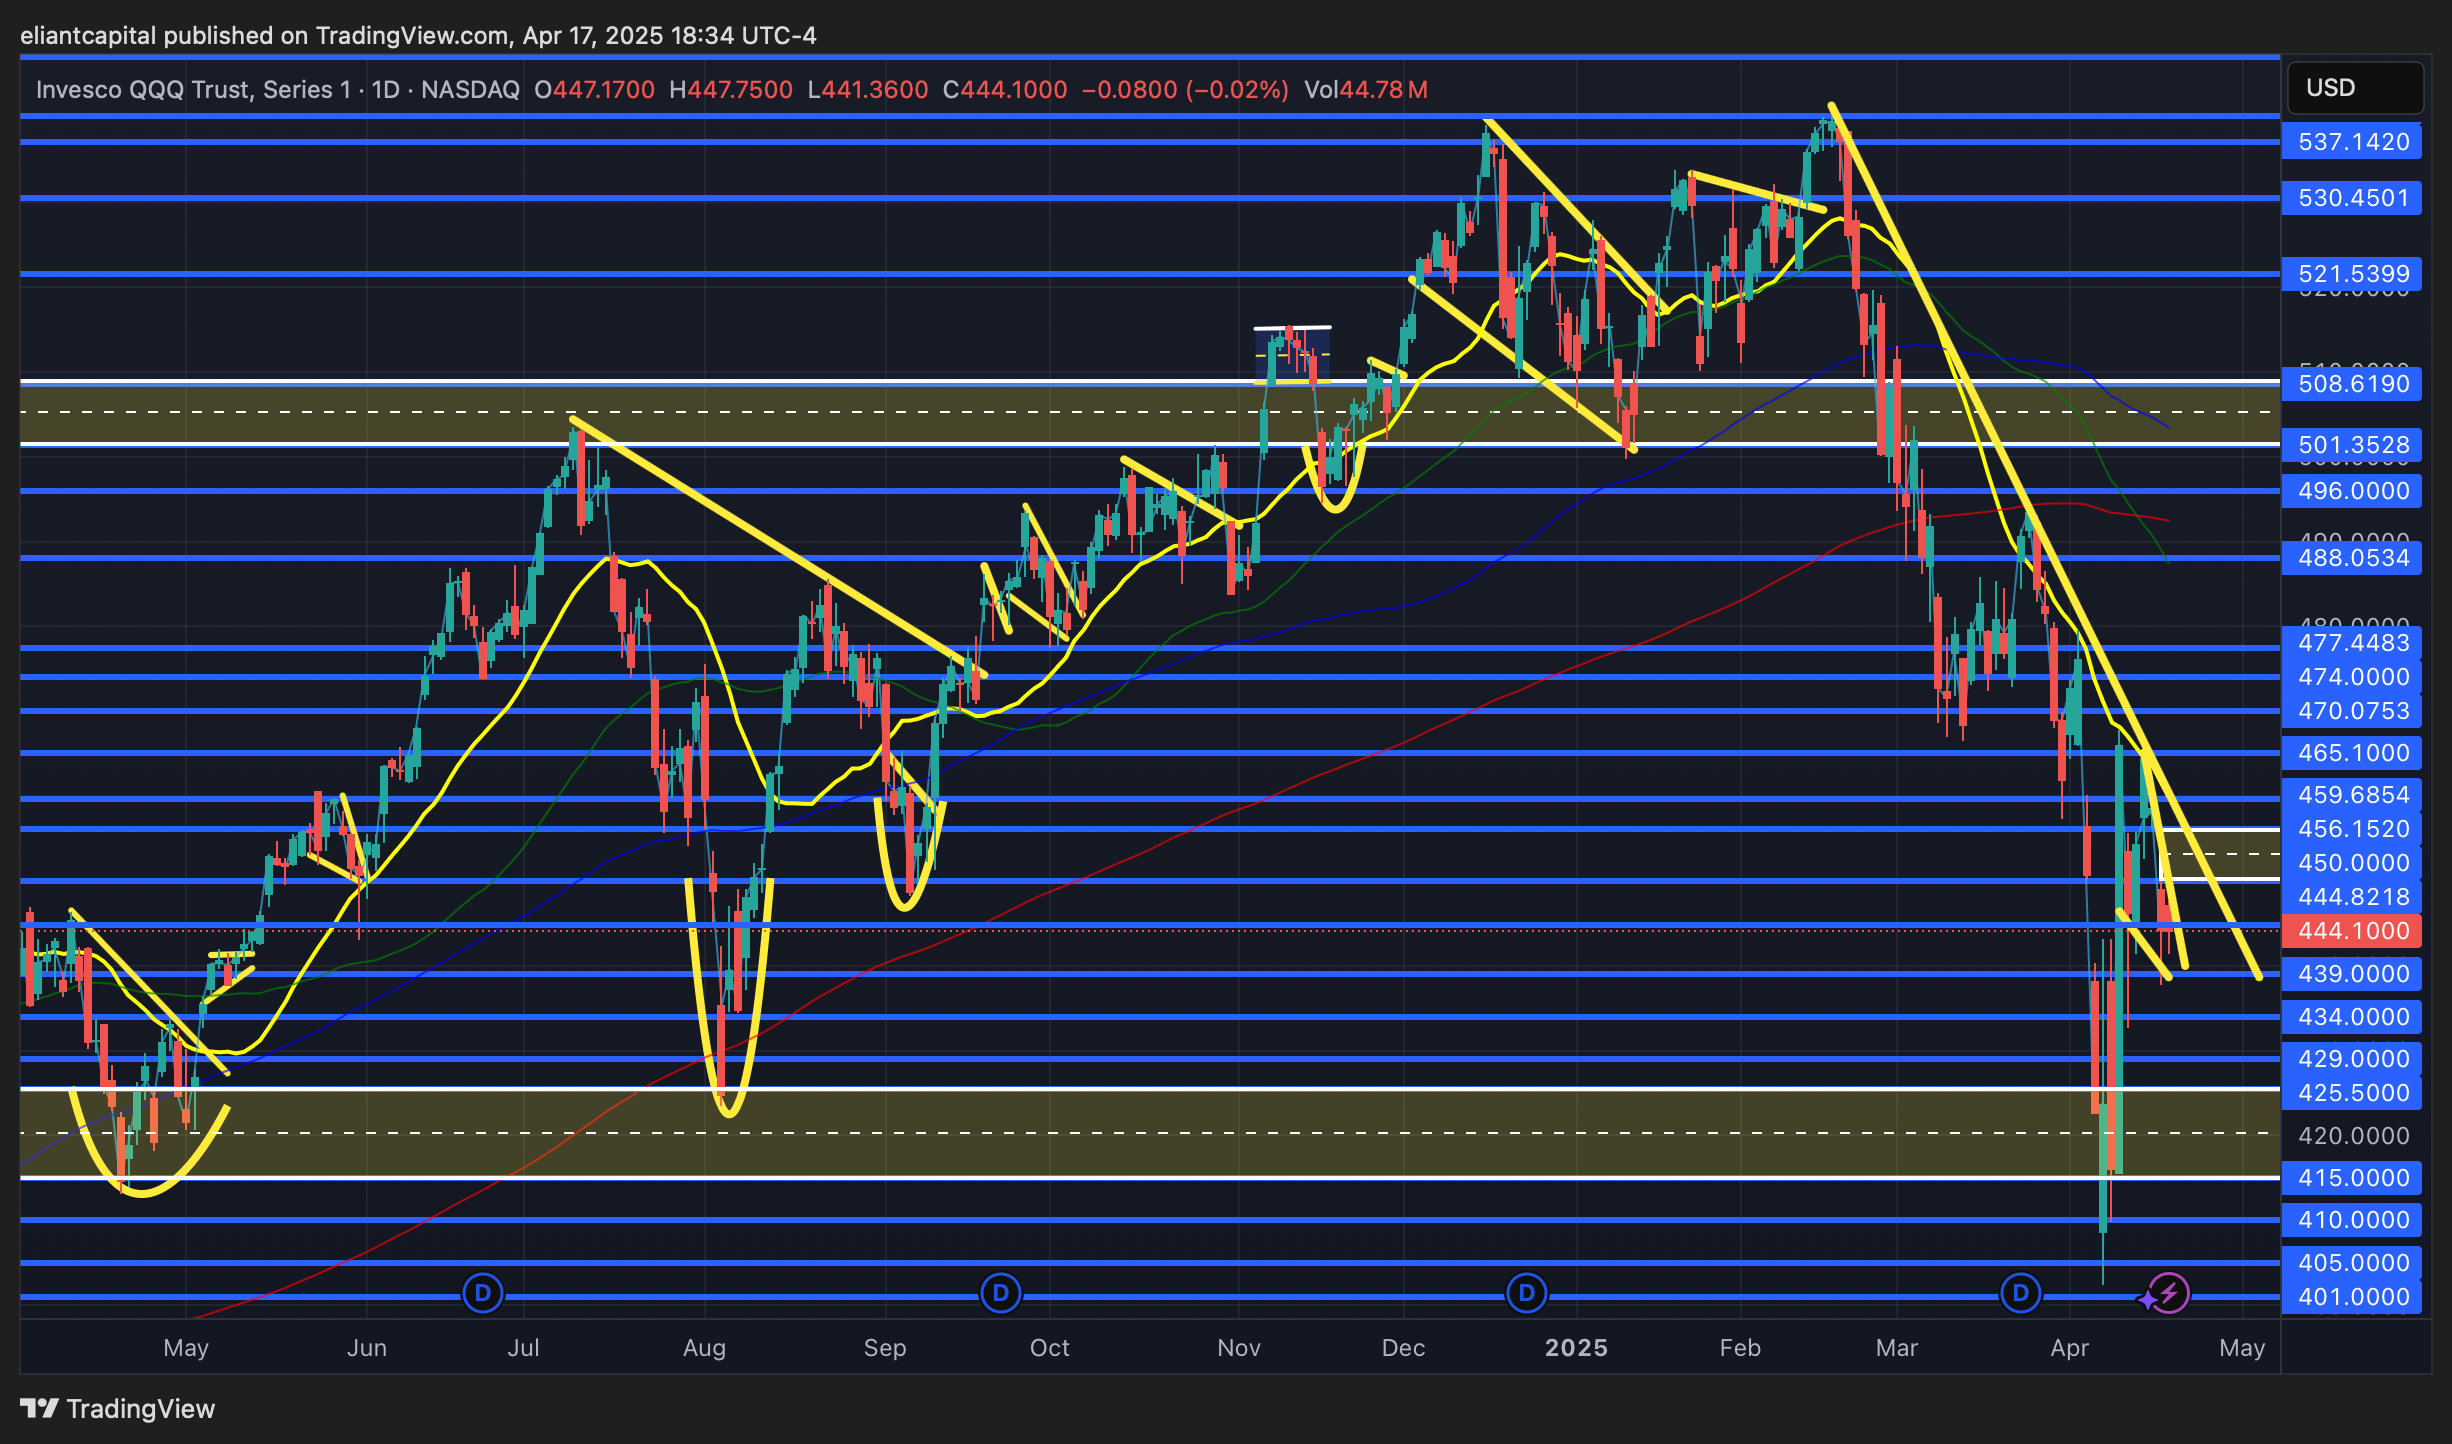Screen dimensions: 2452x1444
Task: Click the 401.0000 price level label
Action: click(x=2352, y=1297)
